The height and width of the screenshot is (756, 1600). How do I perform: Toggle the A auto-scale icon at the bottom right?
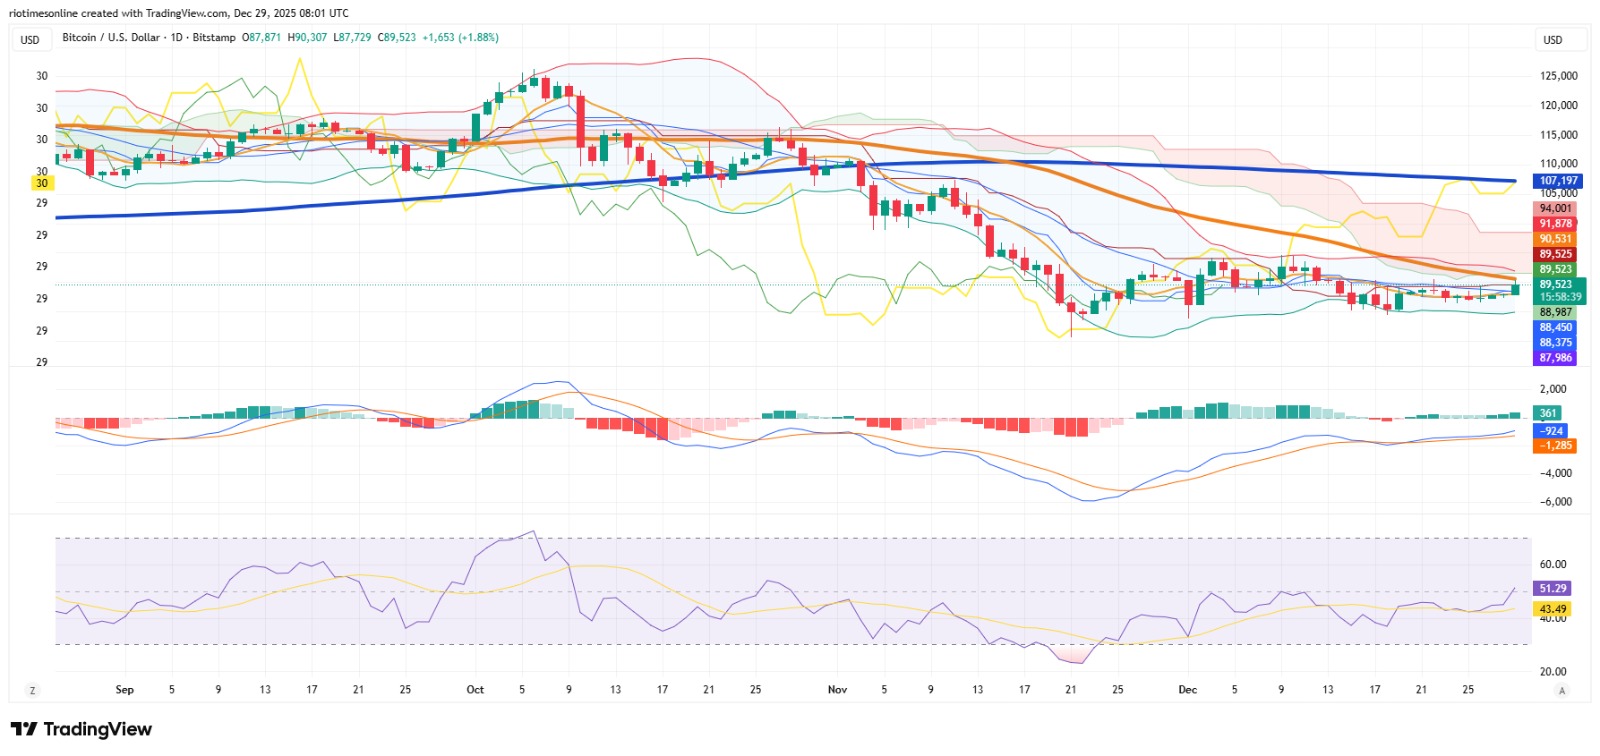(x=1561, y=690)
